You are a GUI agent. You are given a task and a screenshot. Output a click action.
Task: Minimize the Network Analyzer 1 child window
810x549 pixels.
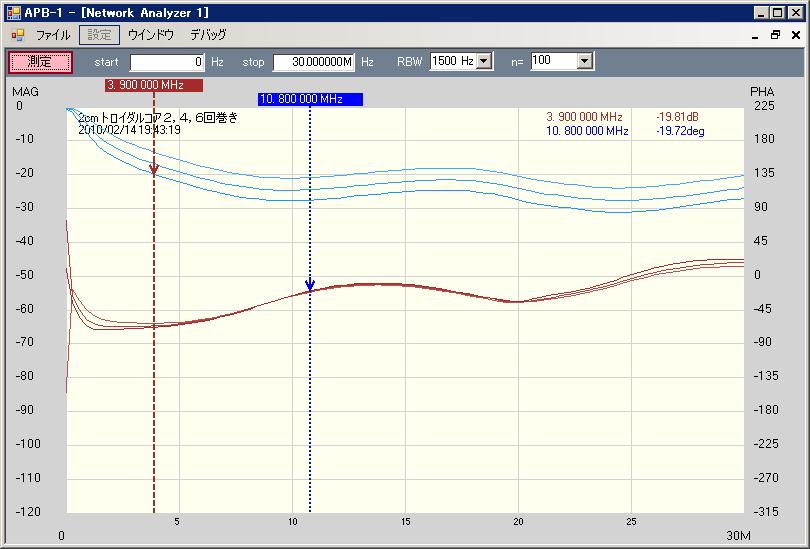tap(756, 35)
